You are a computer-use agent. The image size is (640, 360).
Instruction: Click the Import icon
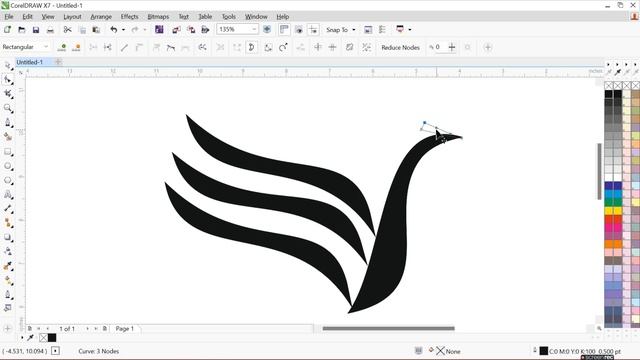point(176,30)
